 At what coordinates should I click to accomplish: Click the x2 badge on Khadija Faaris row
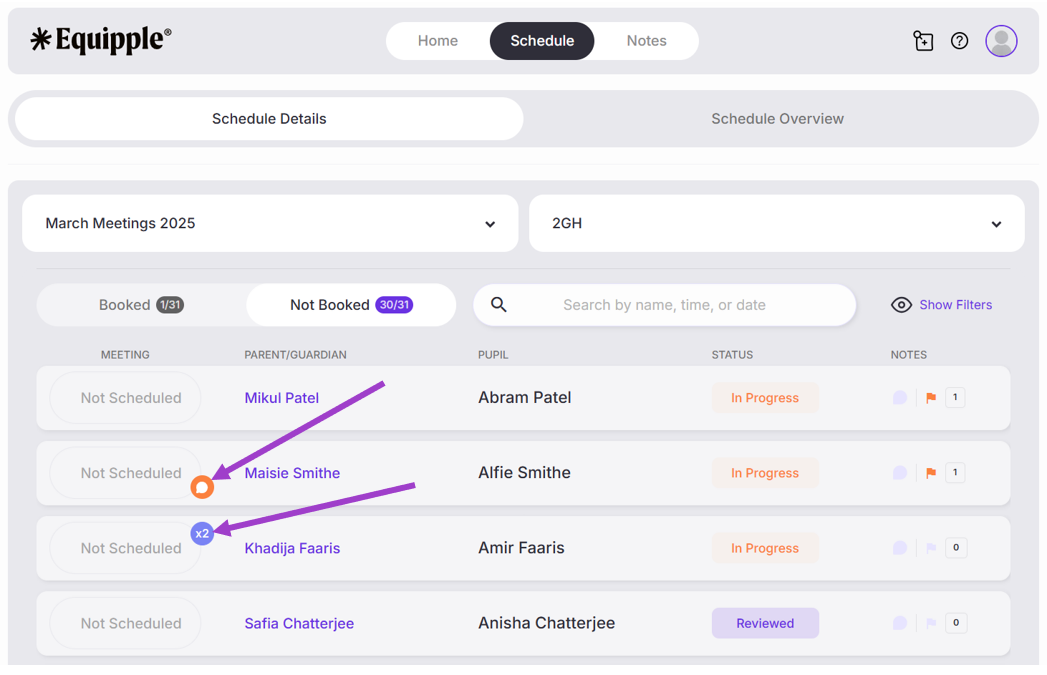[202, 533]
